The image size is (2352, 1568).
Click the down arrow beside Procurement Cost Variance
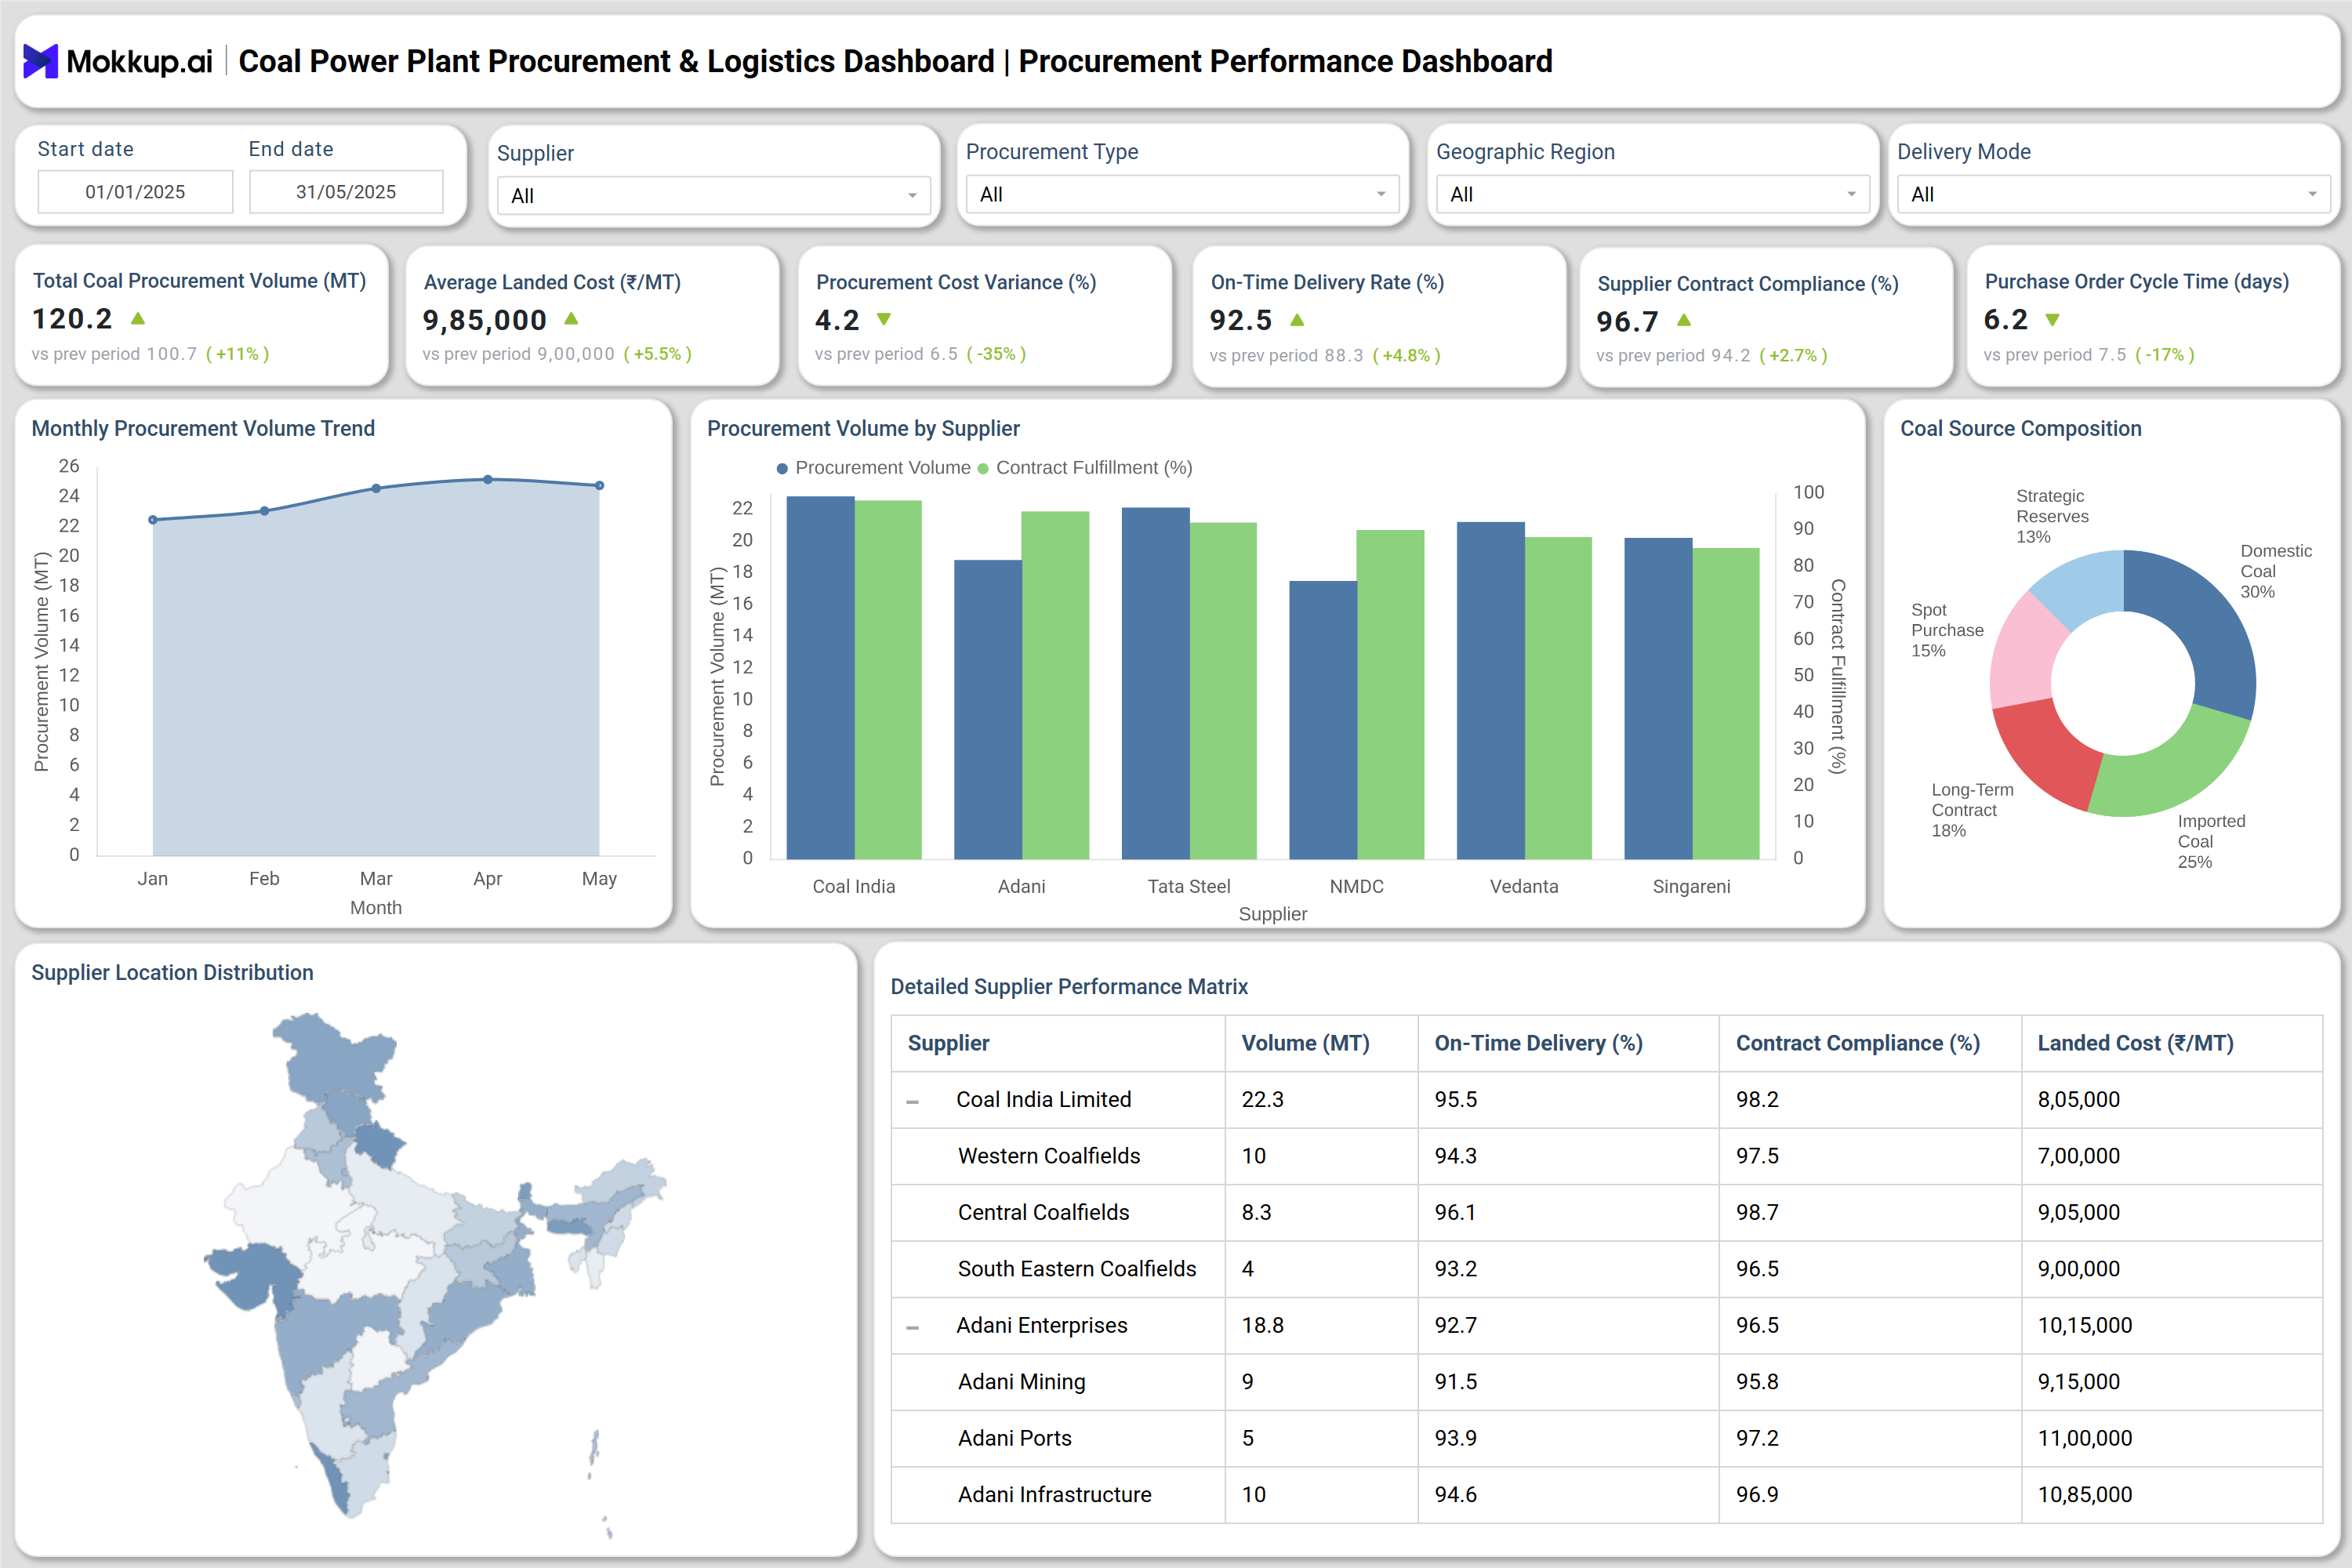884,319
